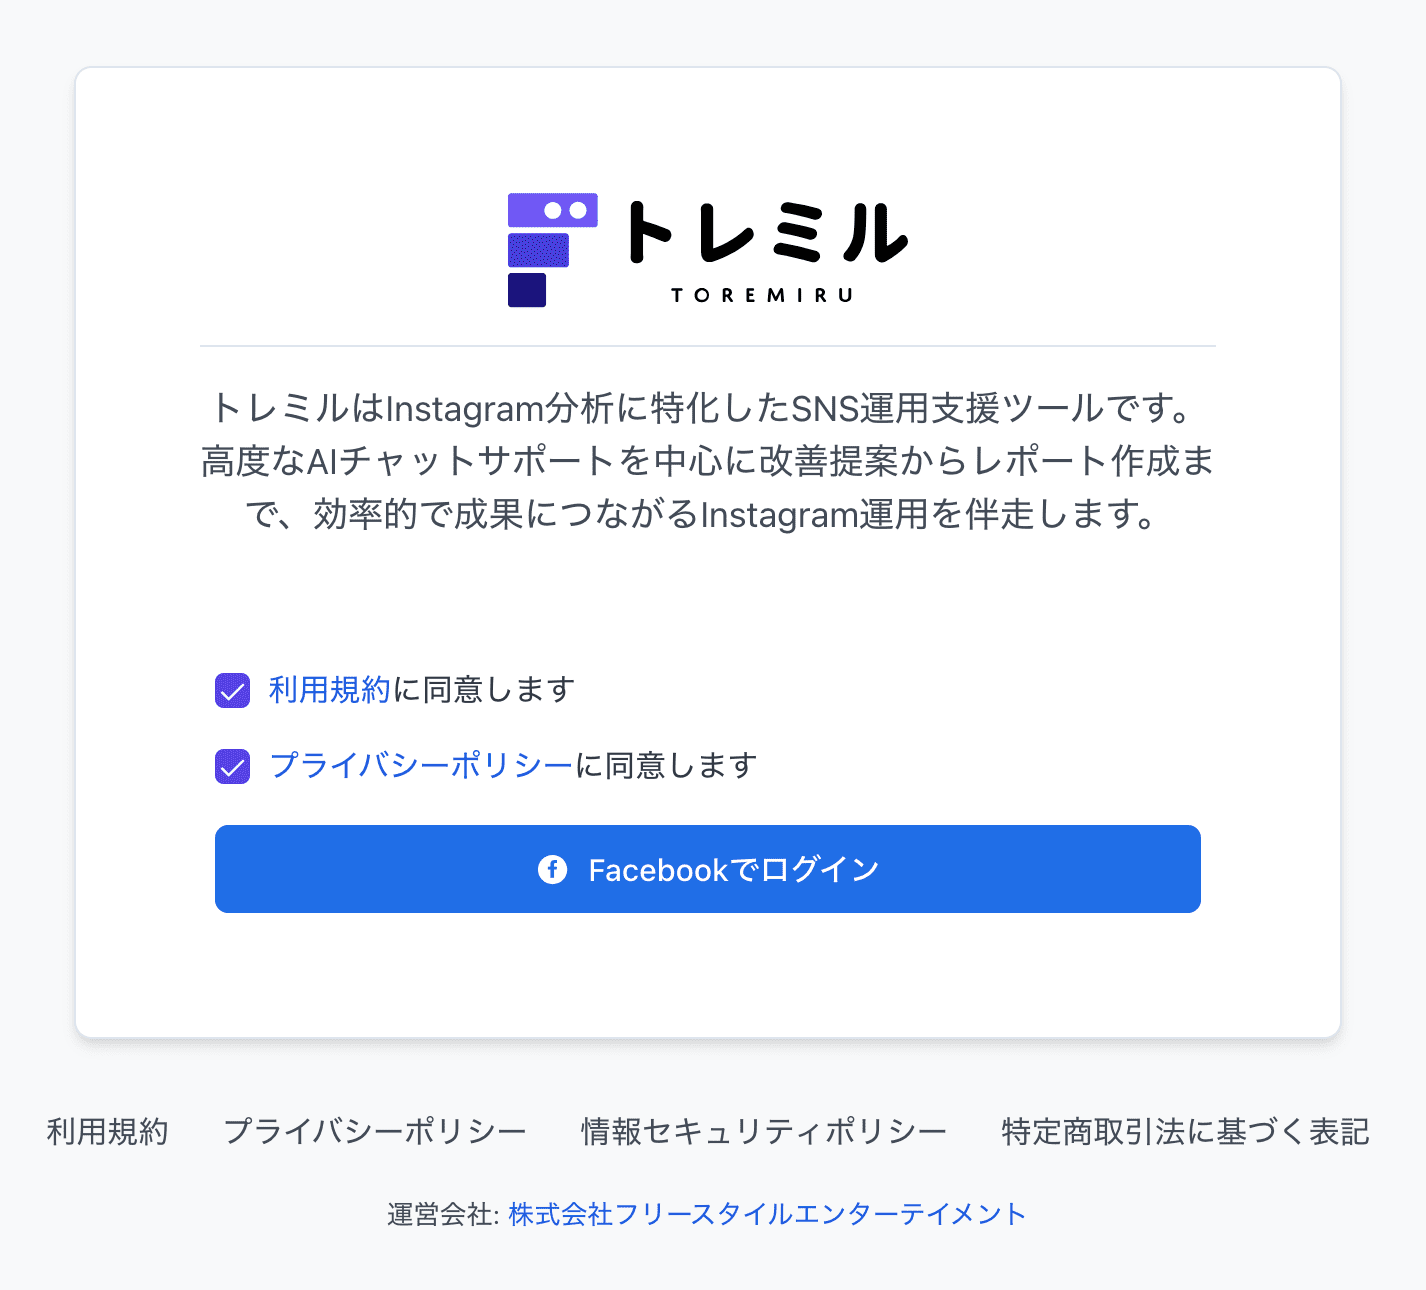The height and width of the screenshot is (1290, 1426).
Task: Click the TOREMIRU subtitle under the logo
Action: point(762,295)
